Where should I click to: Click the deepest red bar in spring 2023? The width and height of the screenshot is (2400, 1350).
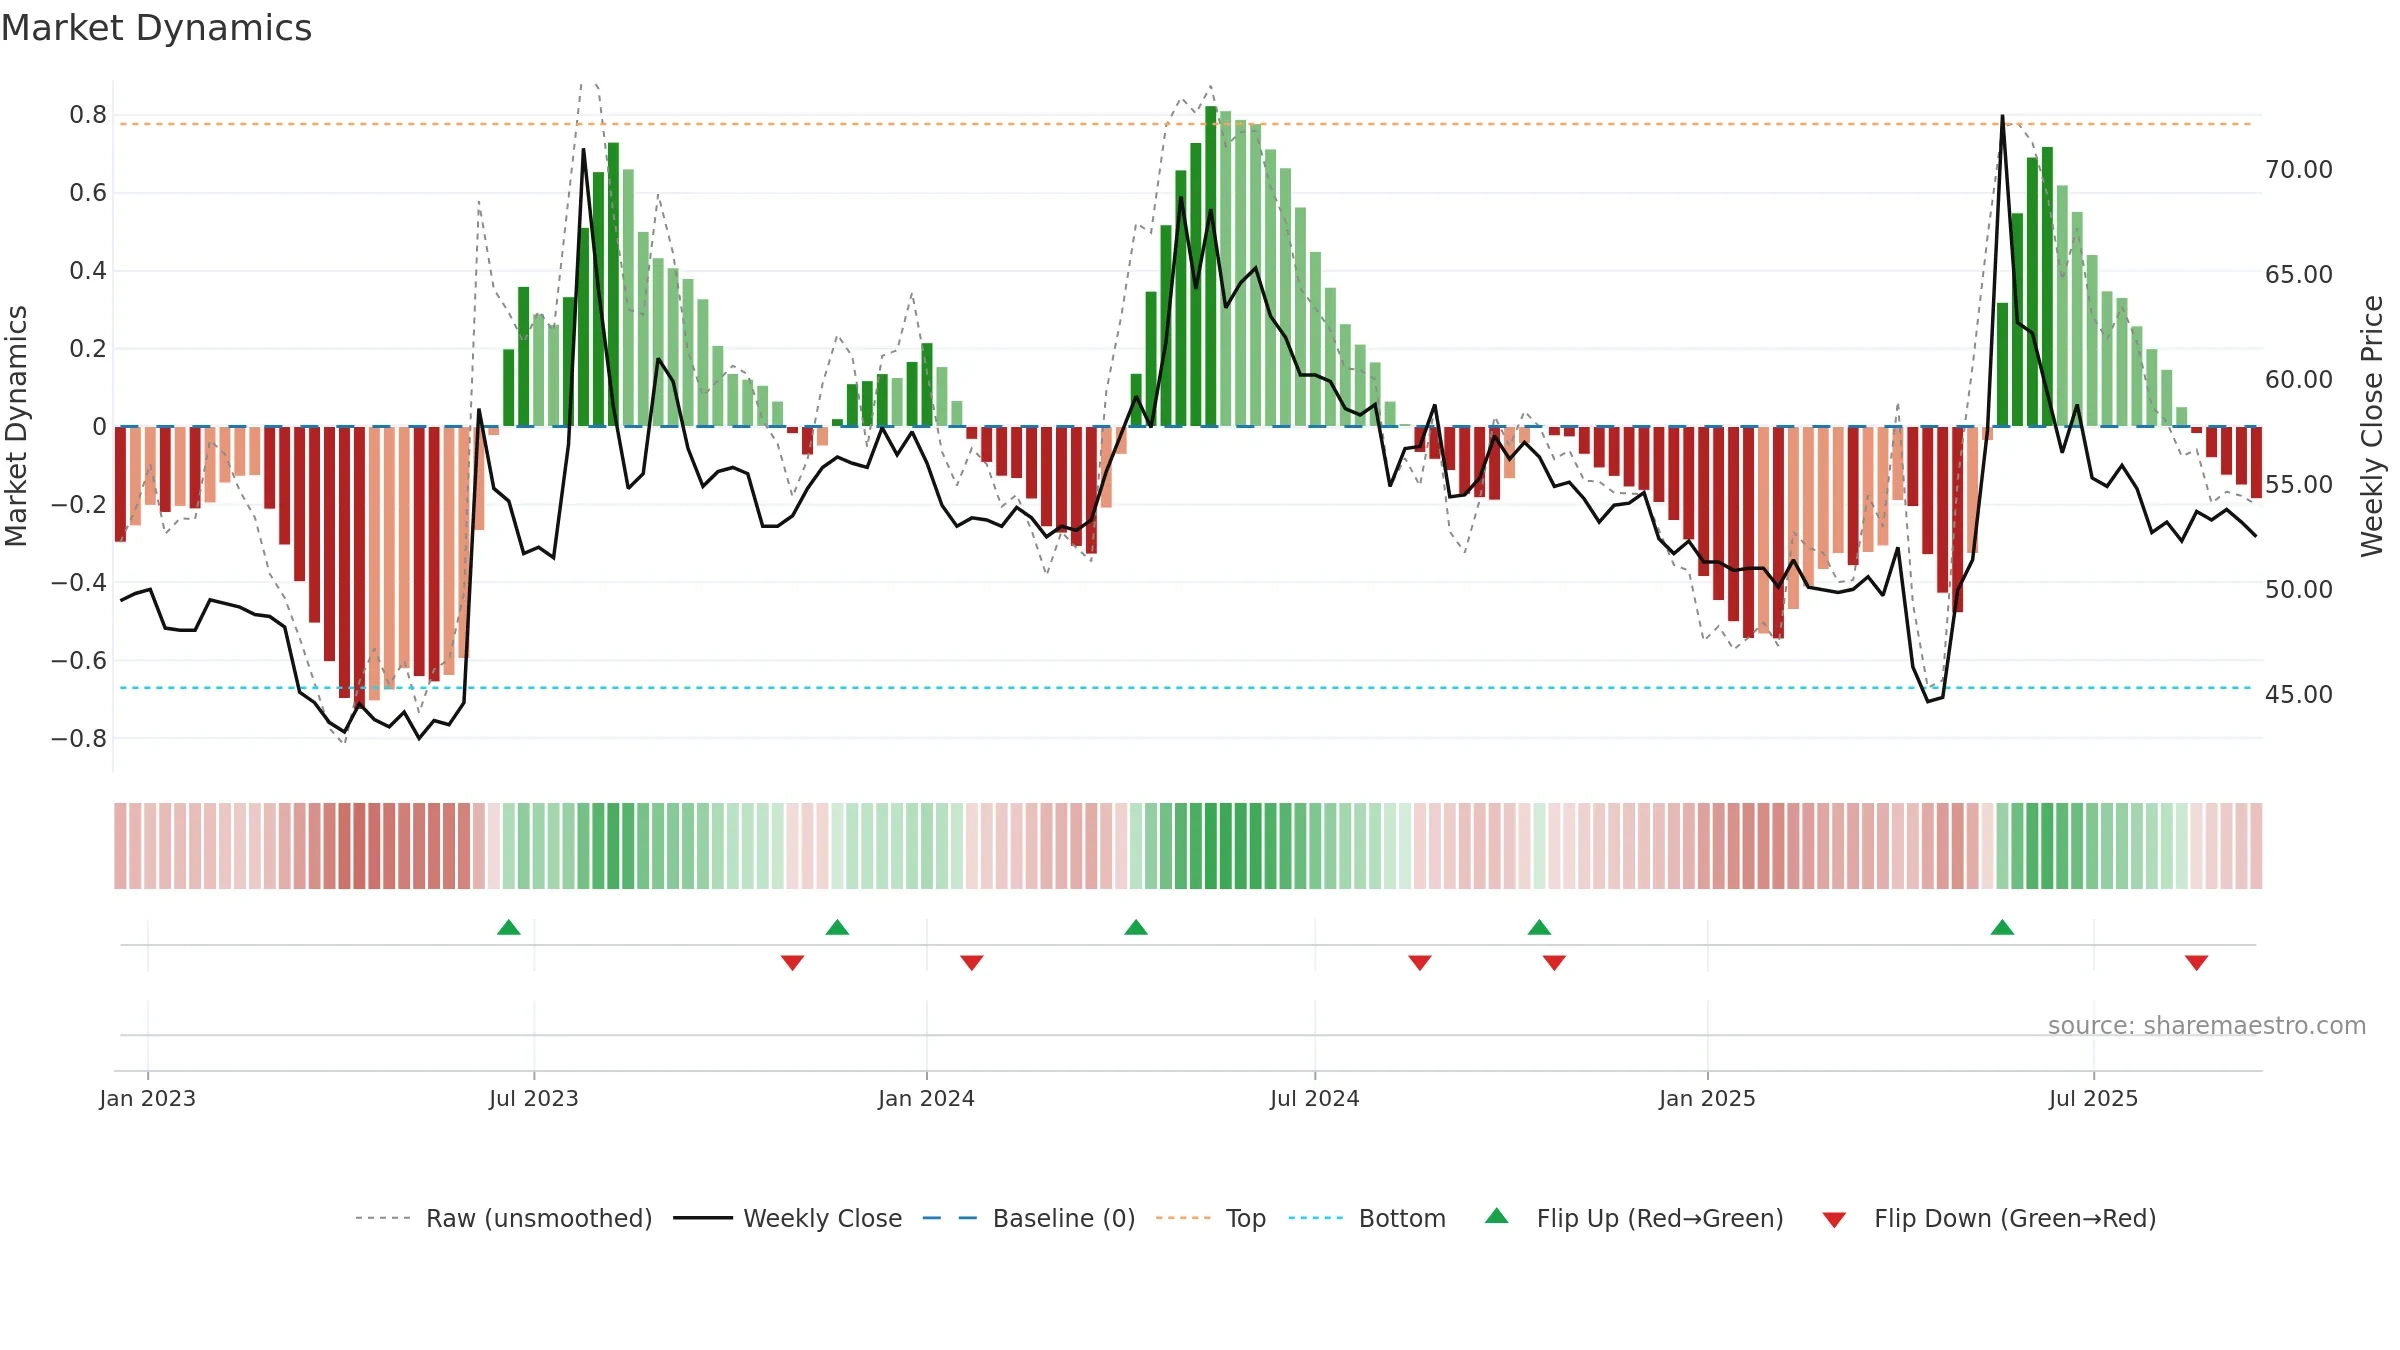pos(359,566)
